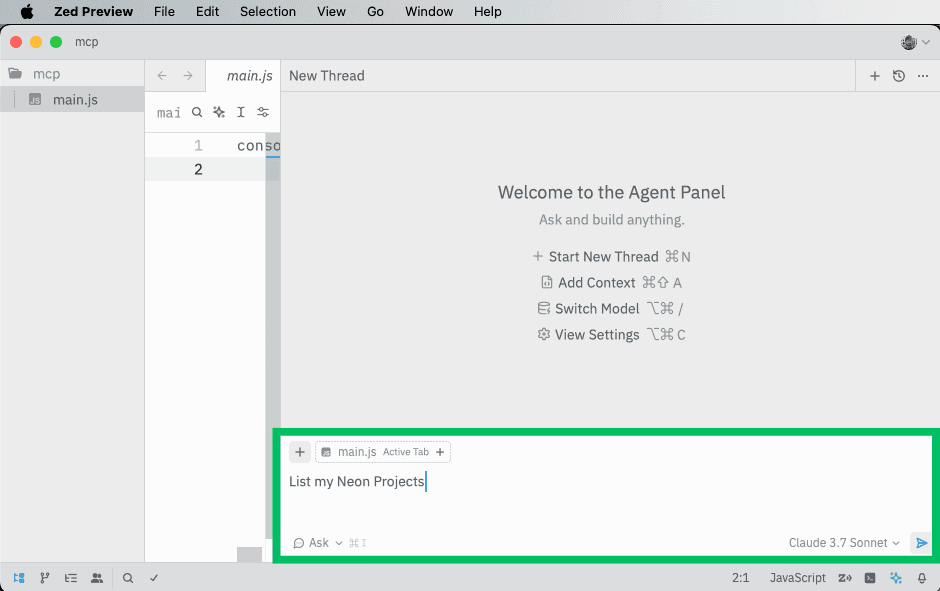Click Start New Thread in the welcome panel
This screenshot has width=940, height=591.
coord(603,257)
